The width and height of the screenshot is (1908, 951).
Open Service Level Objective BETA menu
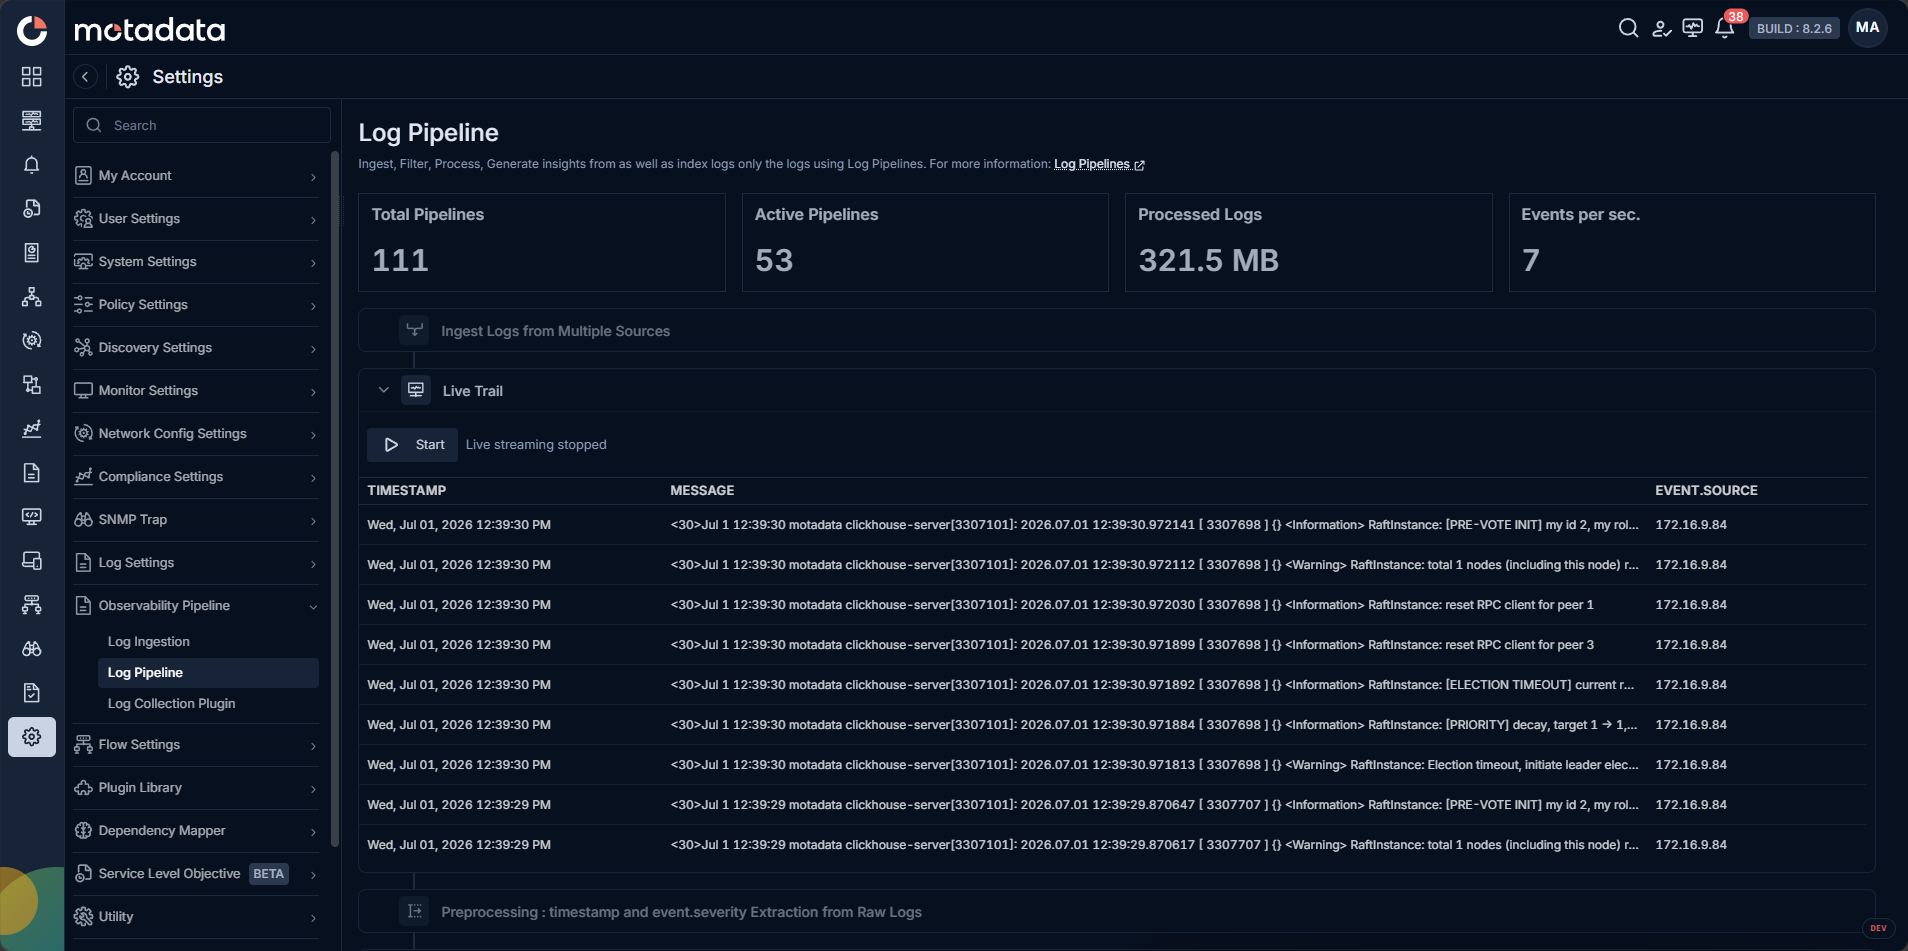pos(196,874)
